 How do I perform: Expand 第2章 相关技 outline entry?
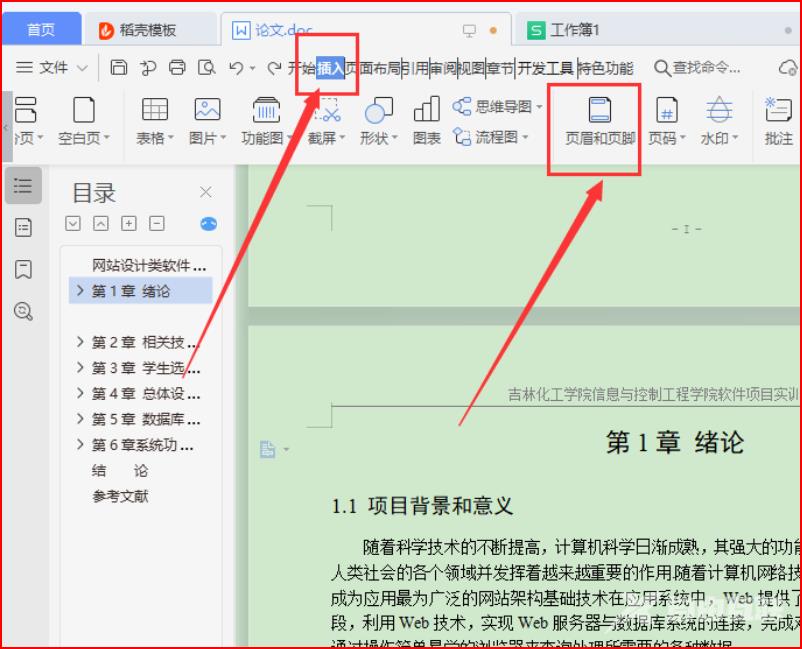pos(80,342)
